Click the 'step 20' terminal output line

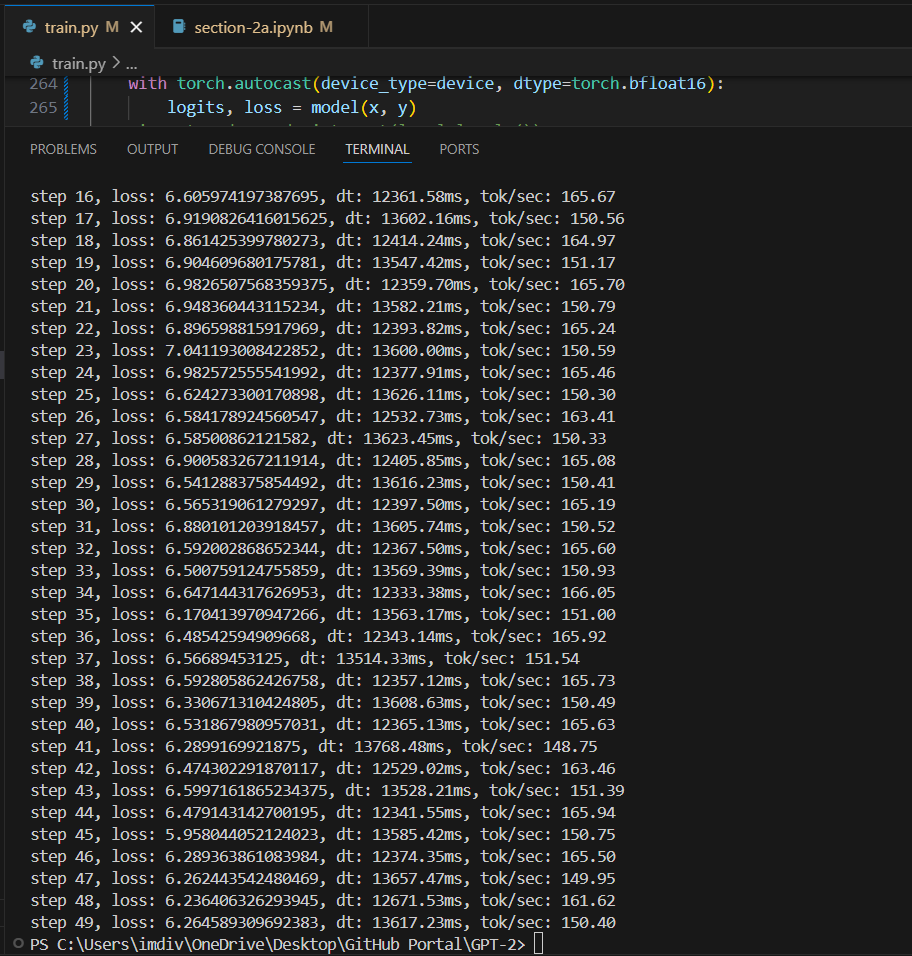pos(327,284)
